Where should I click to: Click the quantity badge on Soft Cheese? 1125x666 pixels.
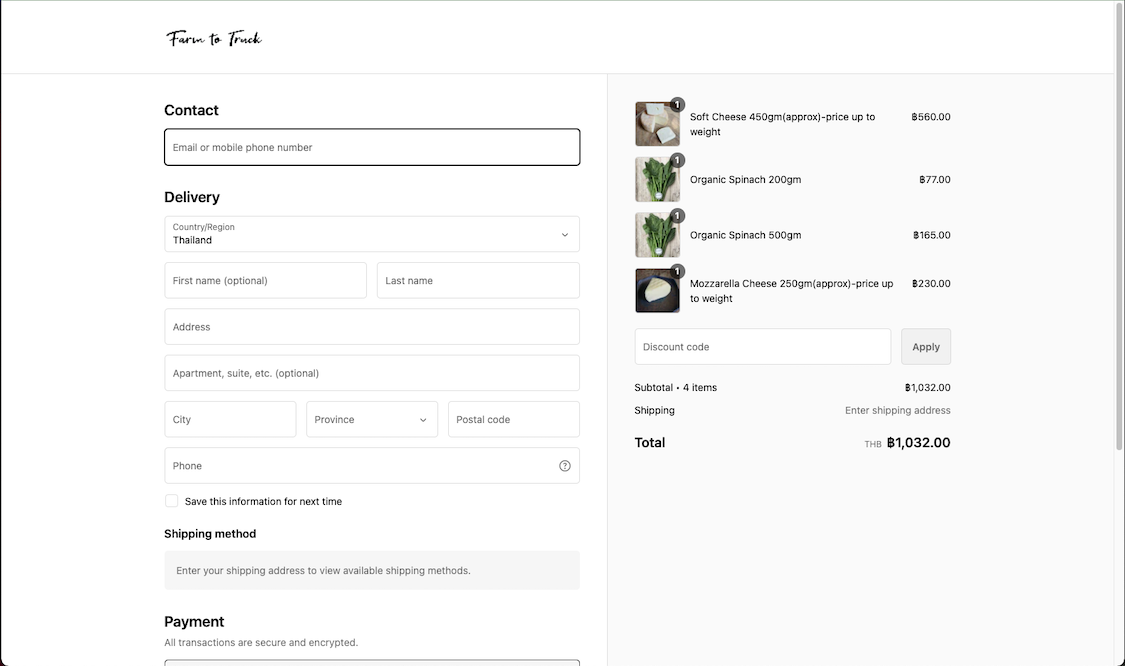[x=677, y=105]
